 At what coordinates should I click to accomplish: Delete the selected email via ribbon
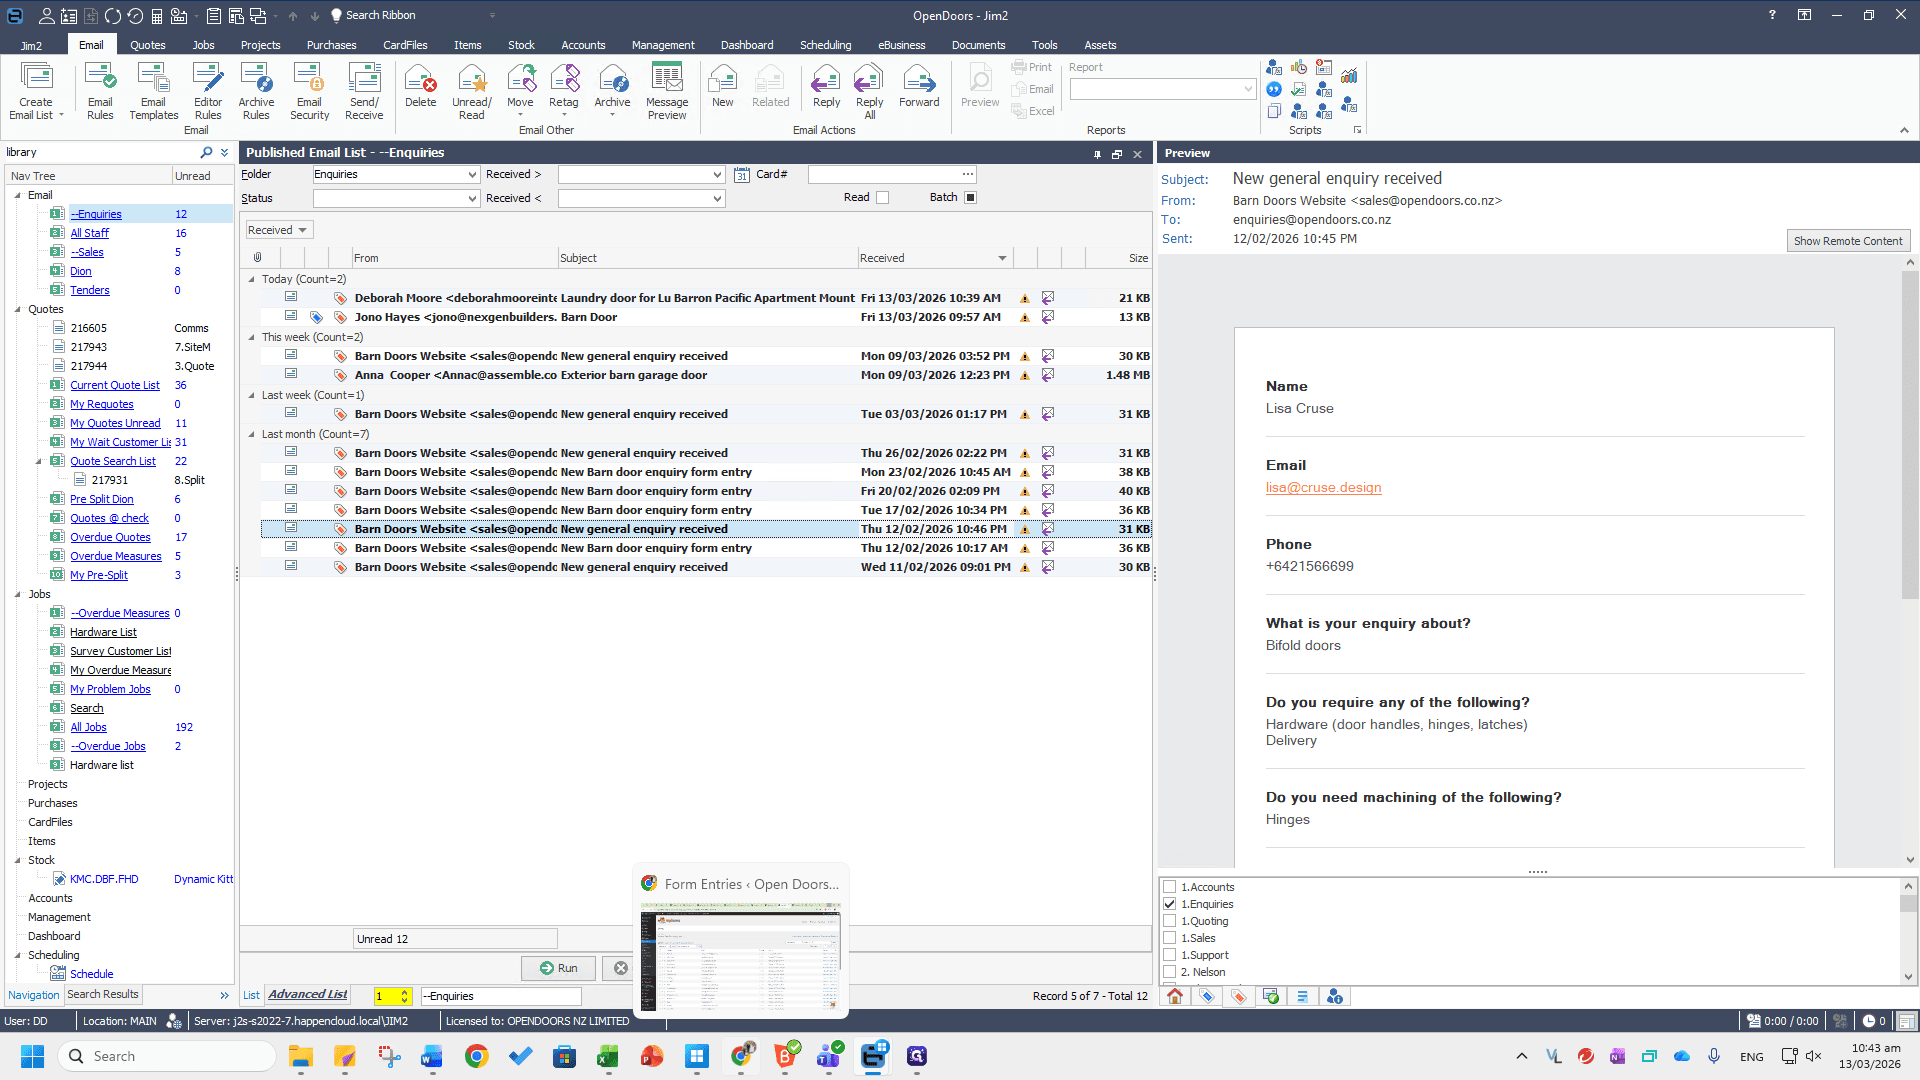coord(420,85)
